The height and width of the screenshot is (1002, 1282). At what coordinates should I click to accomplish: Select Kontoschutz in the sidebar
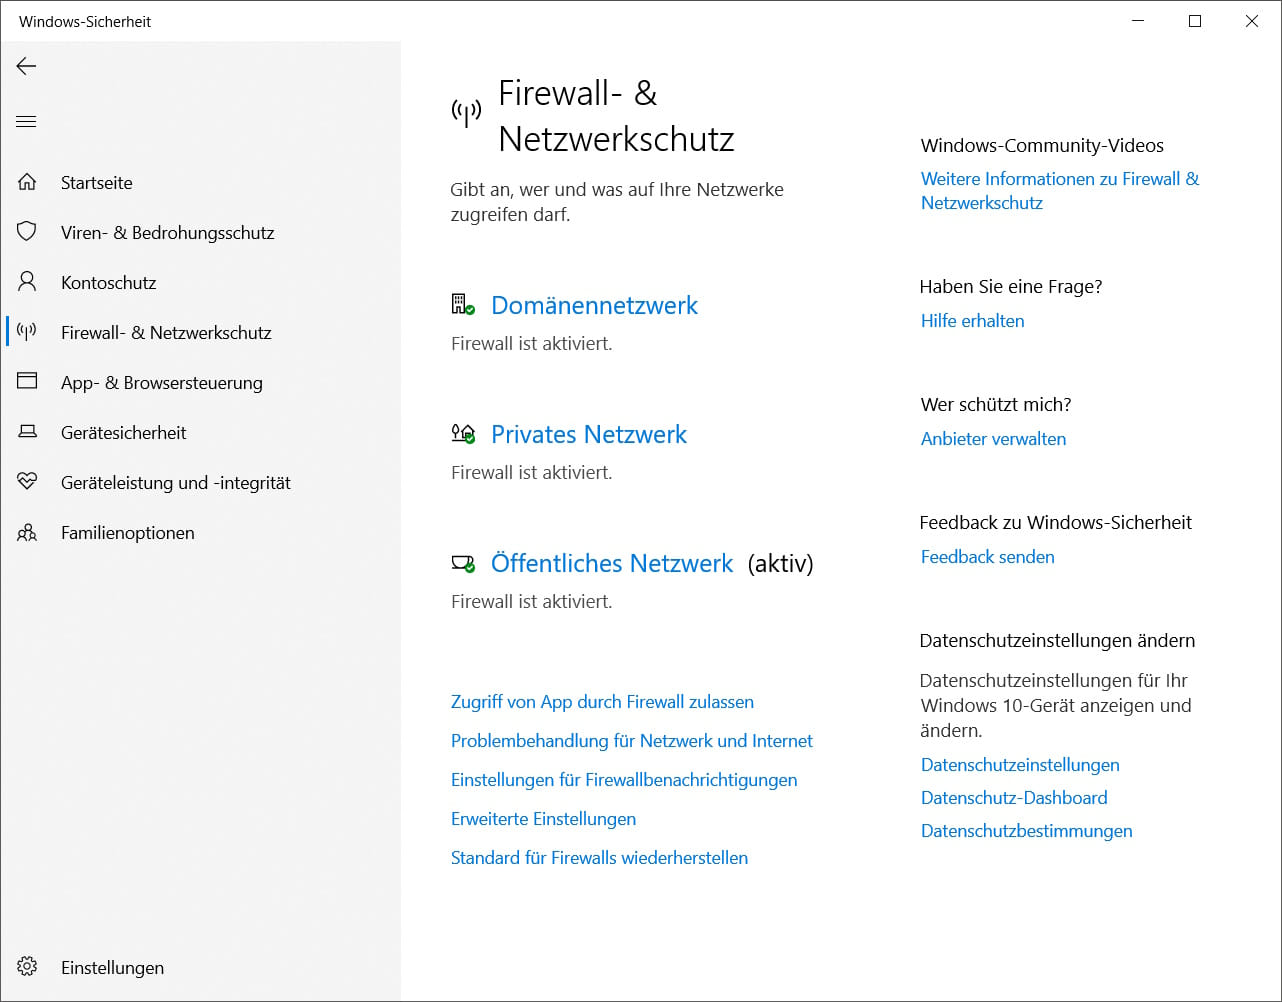point(109,282)
